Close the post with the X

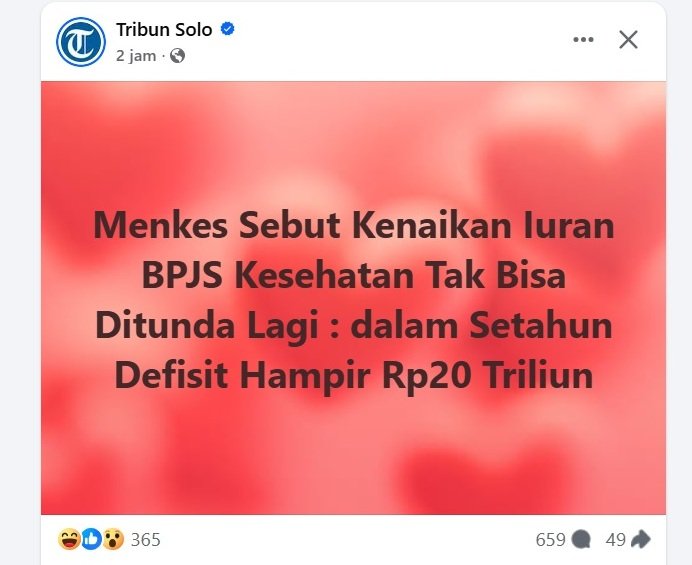point(628,40)
